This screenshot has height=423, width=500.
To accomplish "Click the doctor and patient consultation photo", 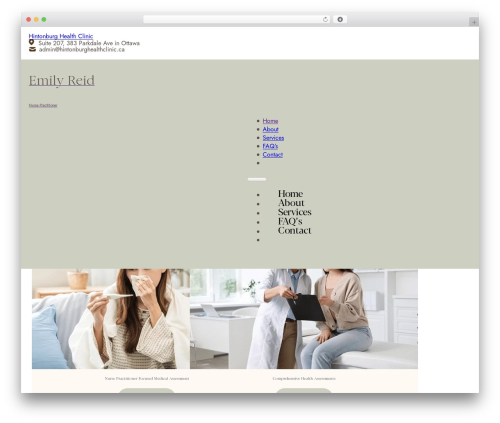I will pyautogui.click(x=304, y=319).
